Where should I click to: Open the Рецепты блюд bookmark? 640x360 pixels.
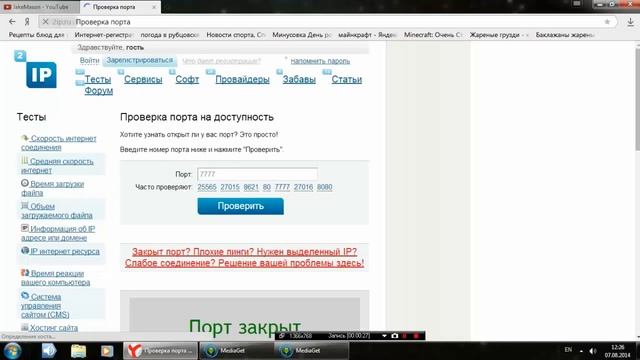point(36,35)
